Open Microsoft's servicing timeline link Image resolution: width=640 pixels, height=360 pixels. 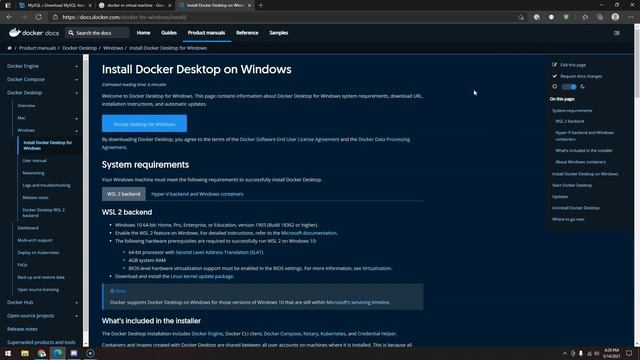(x=358, y=302)
